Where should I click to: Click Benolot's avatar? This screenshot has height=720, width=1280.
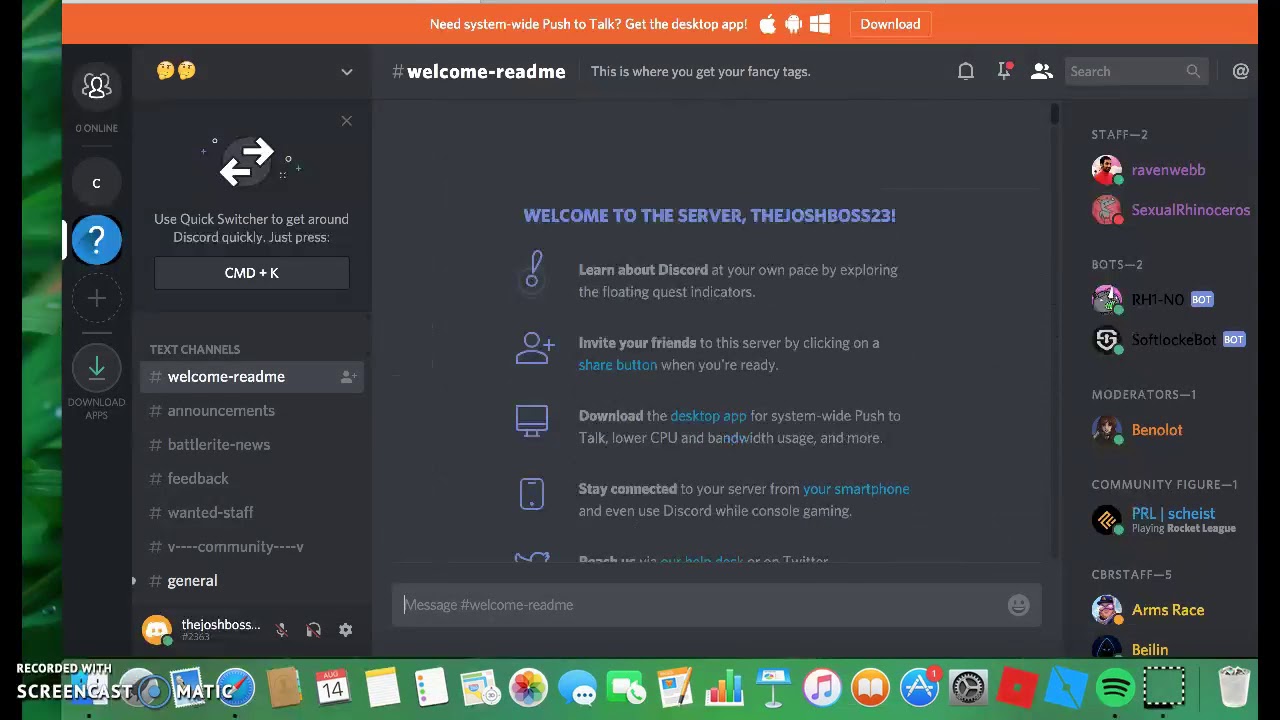(x=1107, y=430)
